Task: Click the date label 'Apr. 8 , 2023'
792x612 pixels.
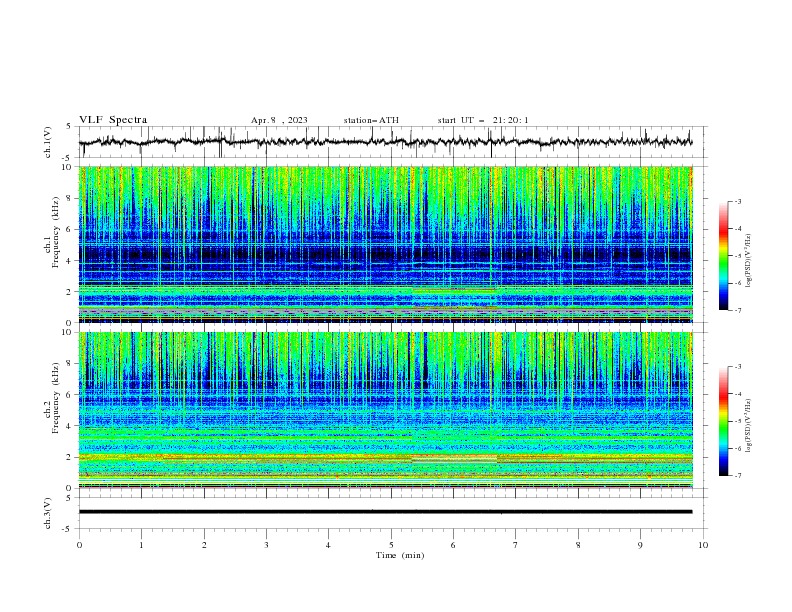Action: (279, 120)
